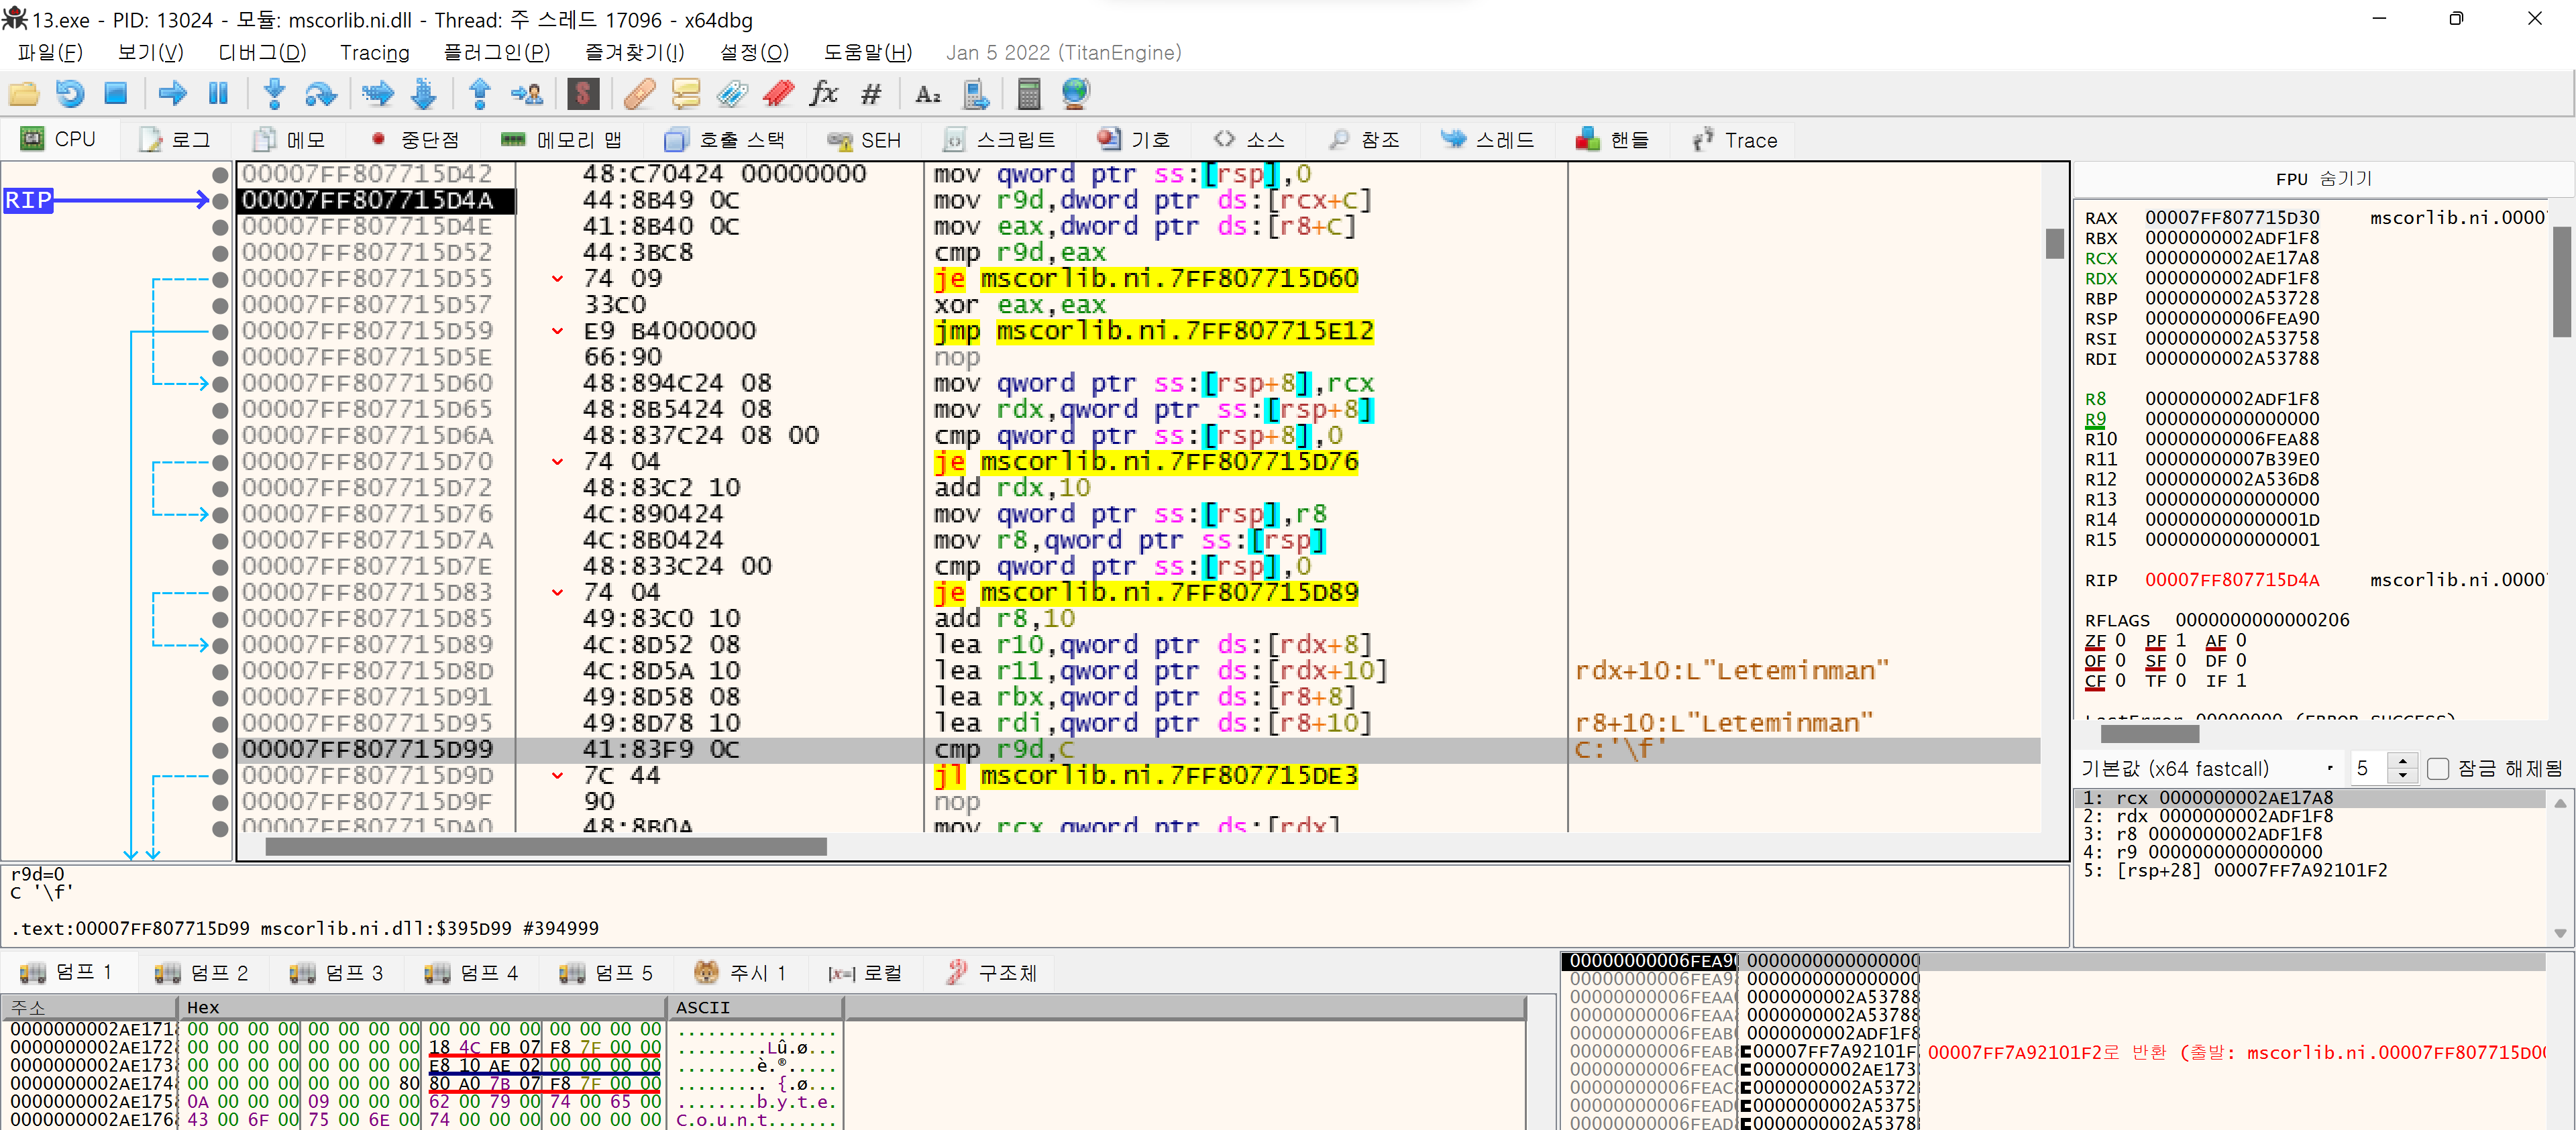Pause execution
This screenshot has width=2576, height=1130.
[218, 94]
